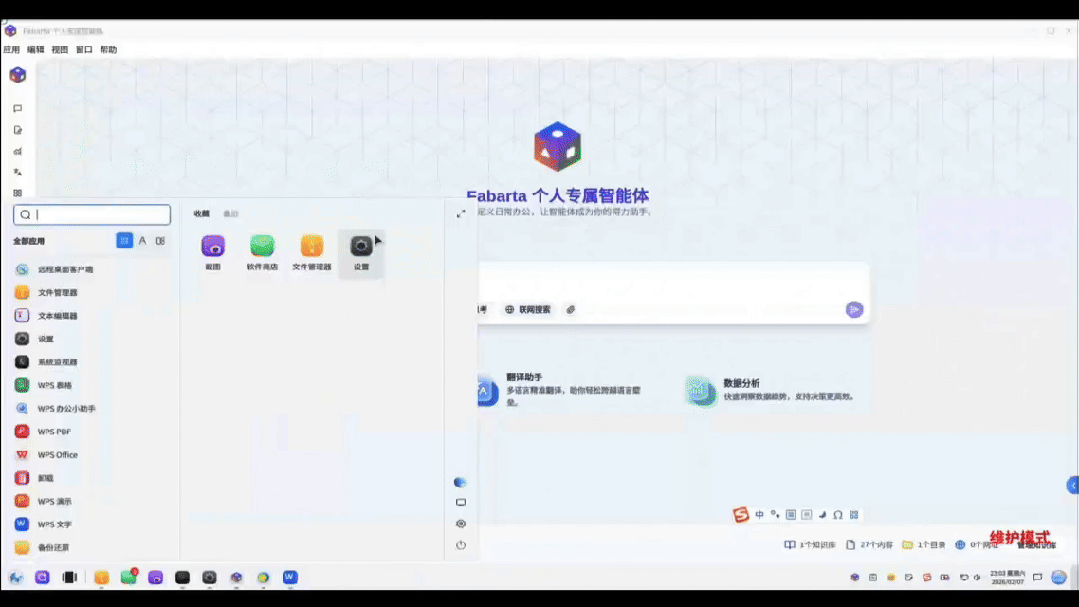
Task: Click the purple send button
Action: (x=854, y=310)
